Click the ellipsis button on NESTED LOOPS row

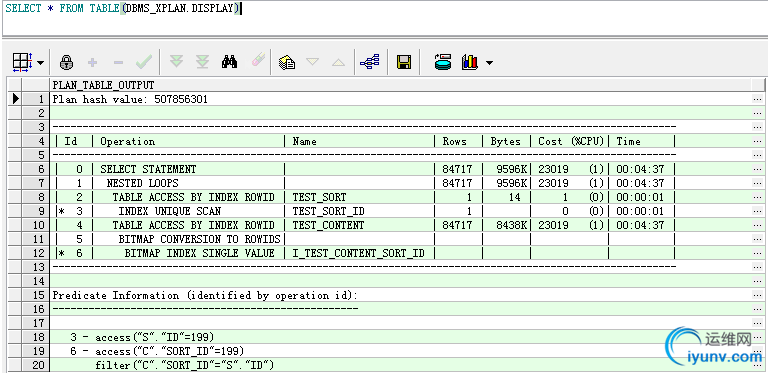click(757, 183)
